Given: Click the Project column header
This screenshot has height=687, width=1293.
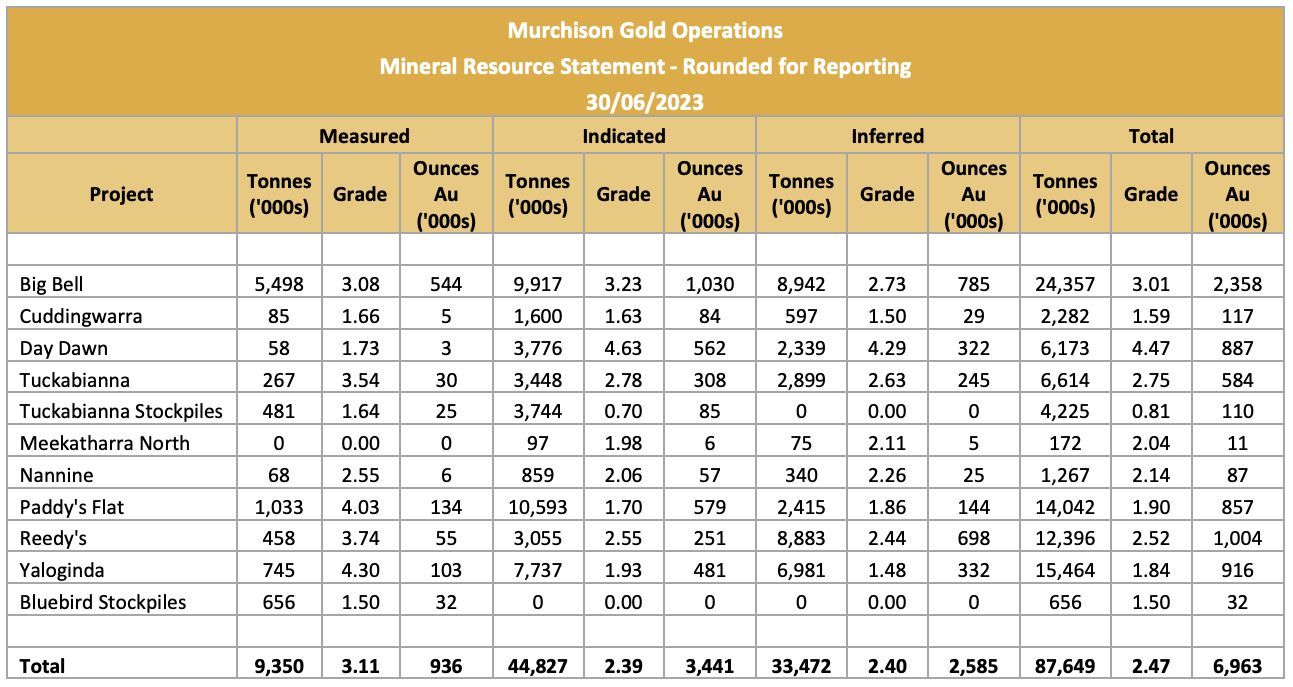Looking at the screenshot, I should click(x=121, y=194).
